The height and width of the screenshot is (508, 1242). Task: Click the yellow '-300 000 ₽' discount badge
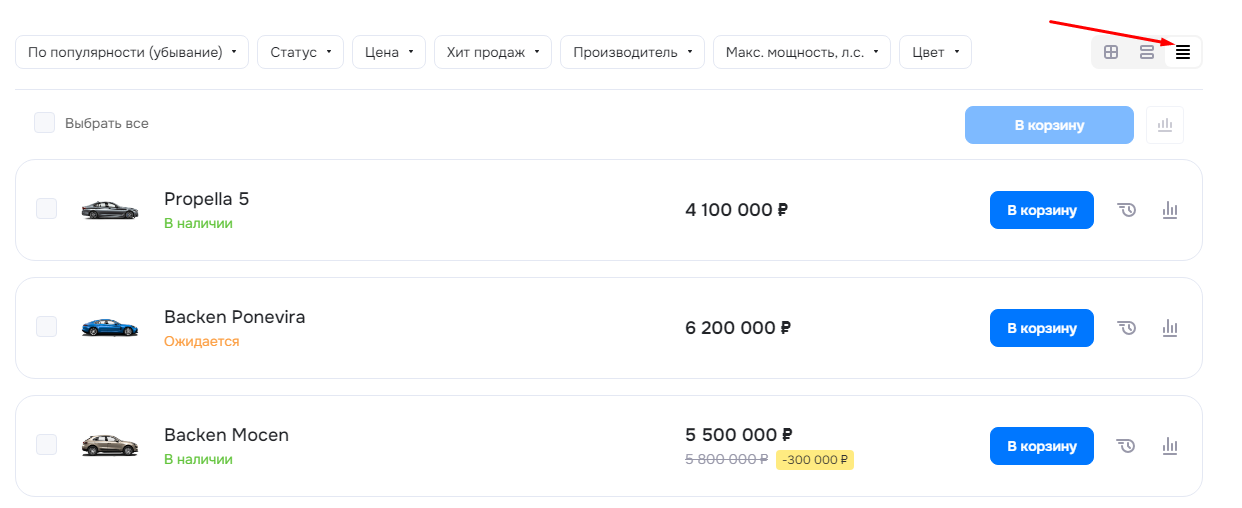click(x=815, y=460)
